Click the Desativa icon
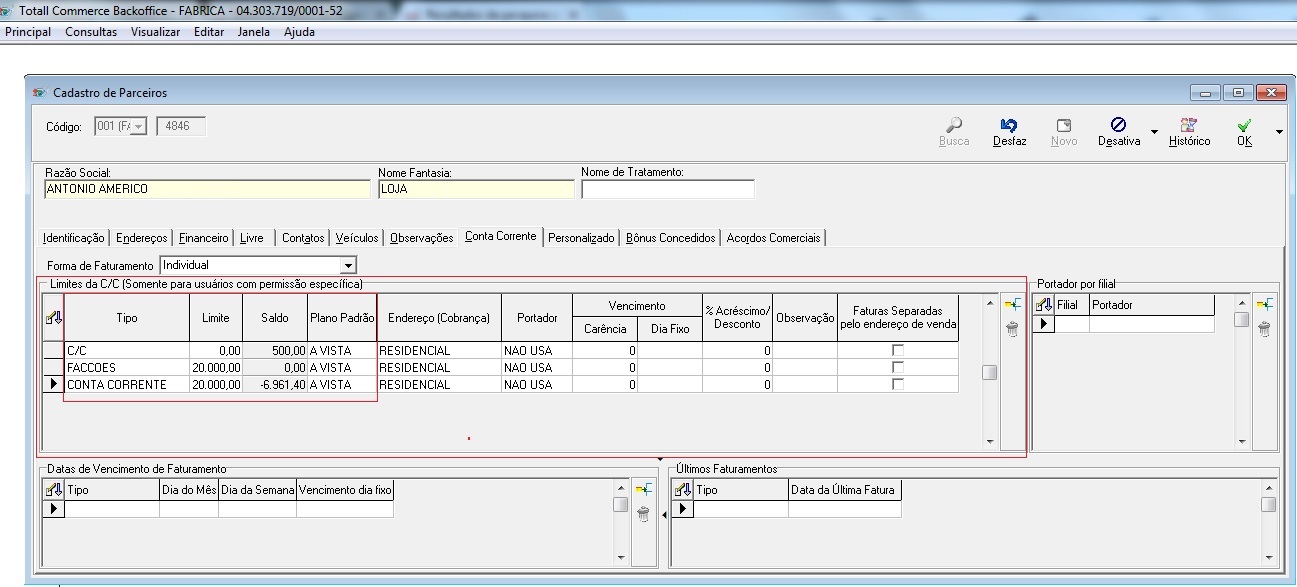Screen dimensions: 1297x587 tap(1118, 125)
